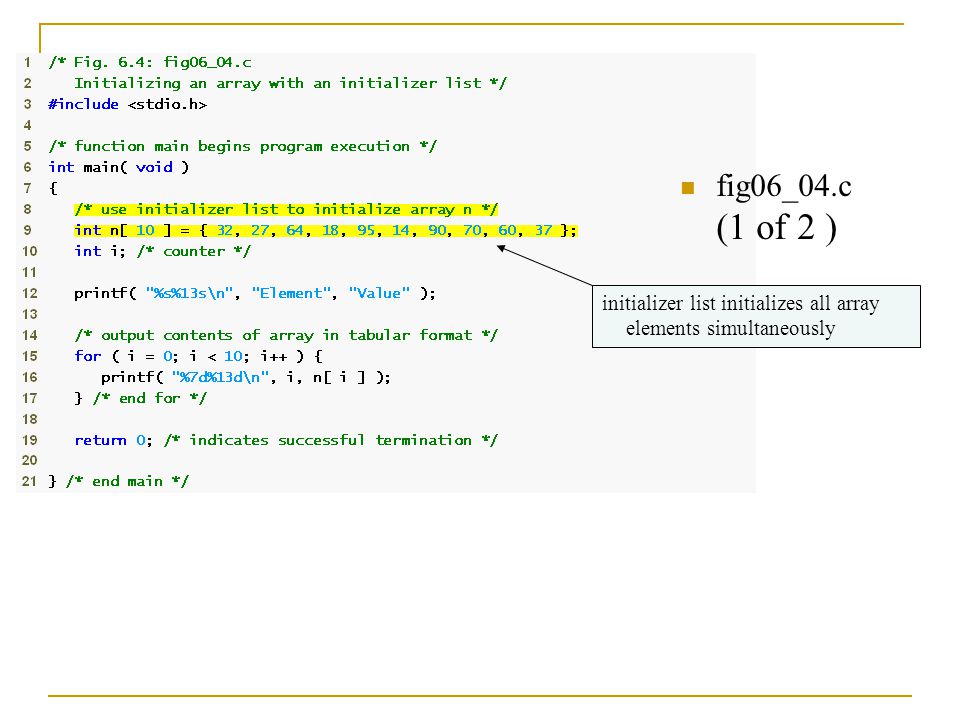Click 'int n[ 10 ]' declaration on line 9
The height and width of the screenshot is (720, 960).
(x=122, y=230)
